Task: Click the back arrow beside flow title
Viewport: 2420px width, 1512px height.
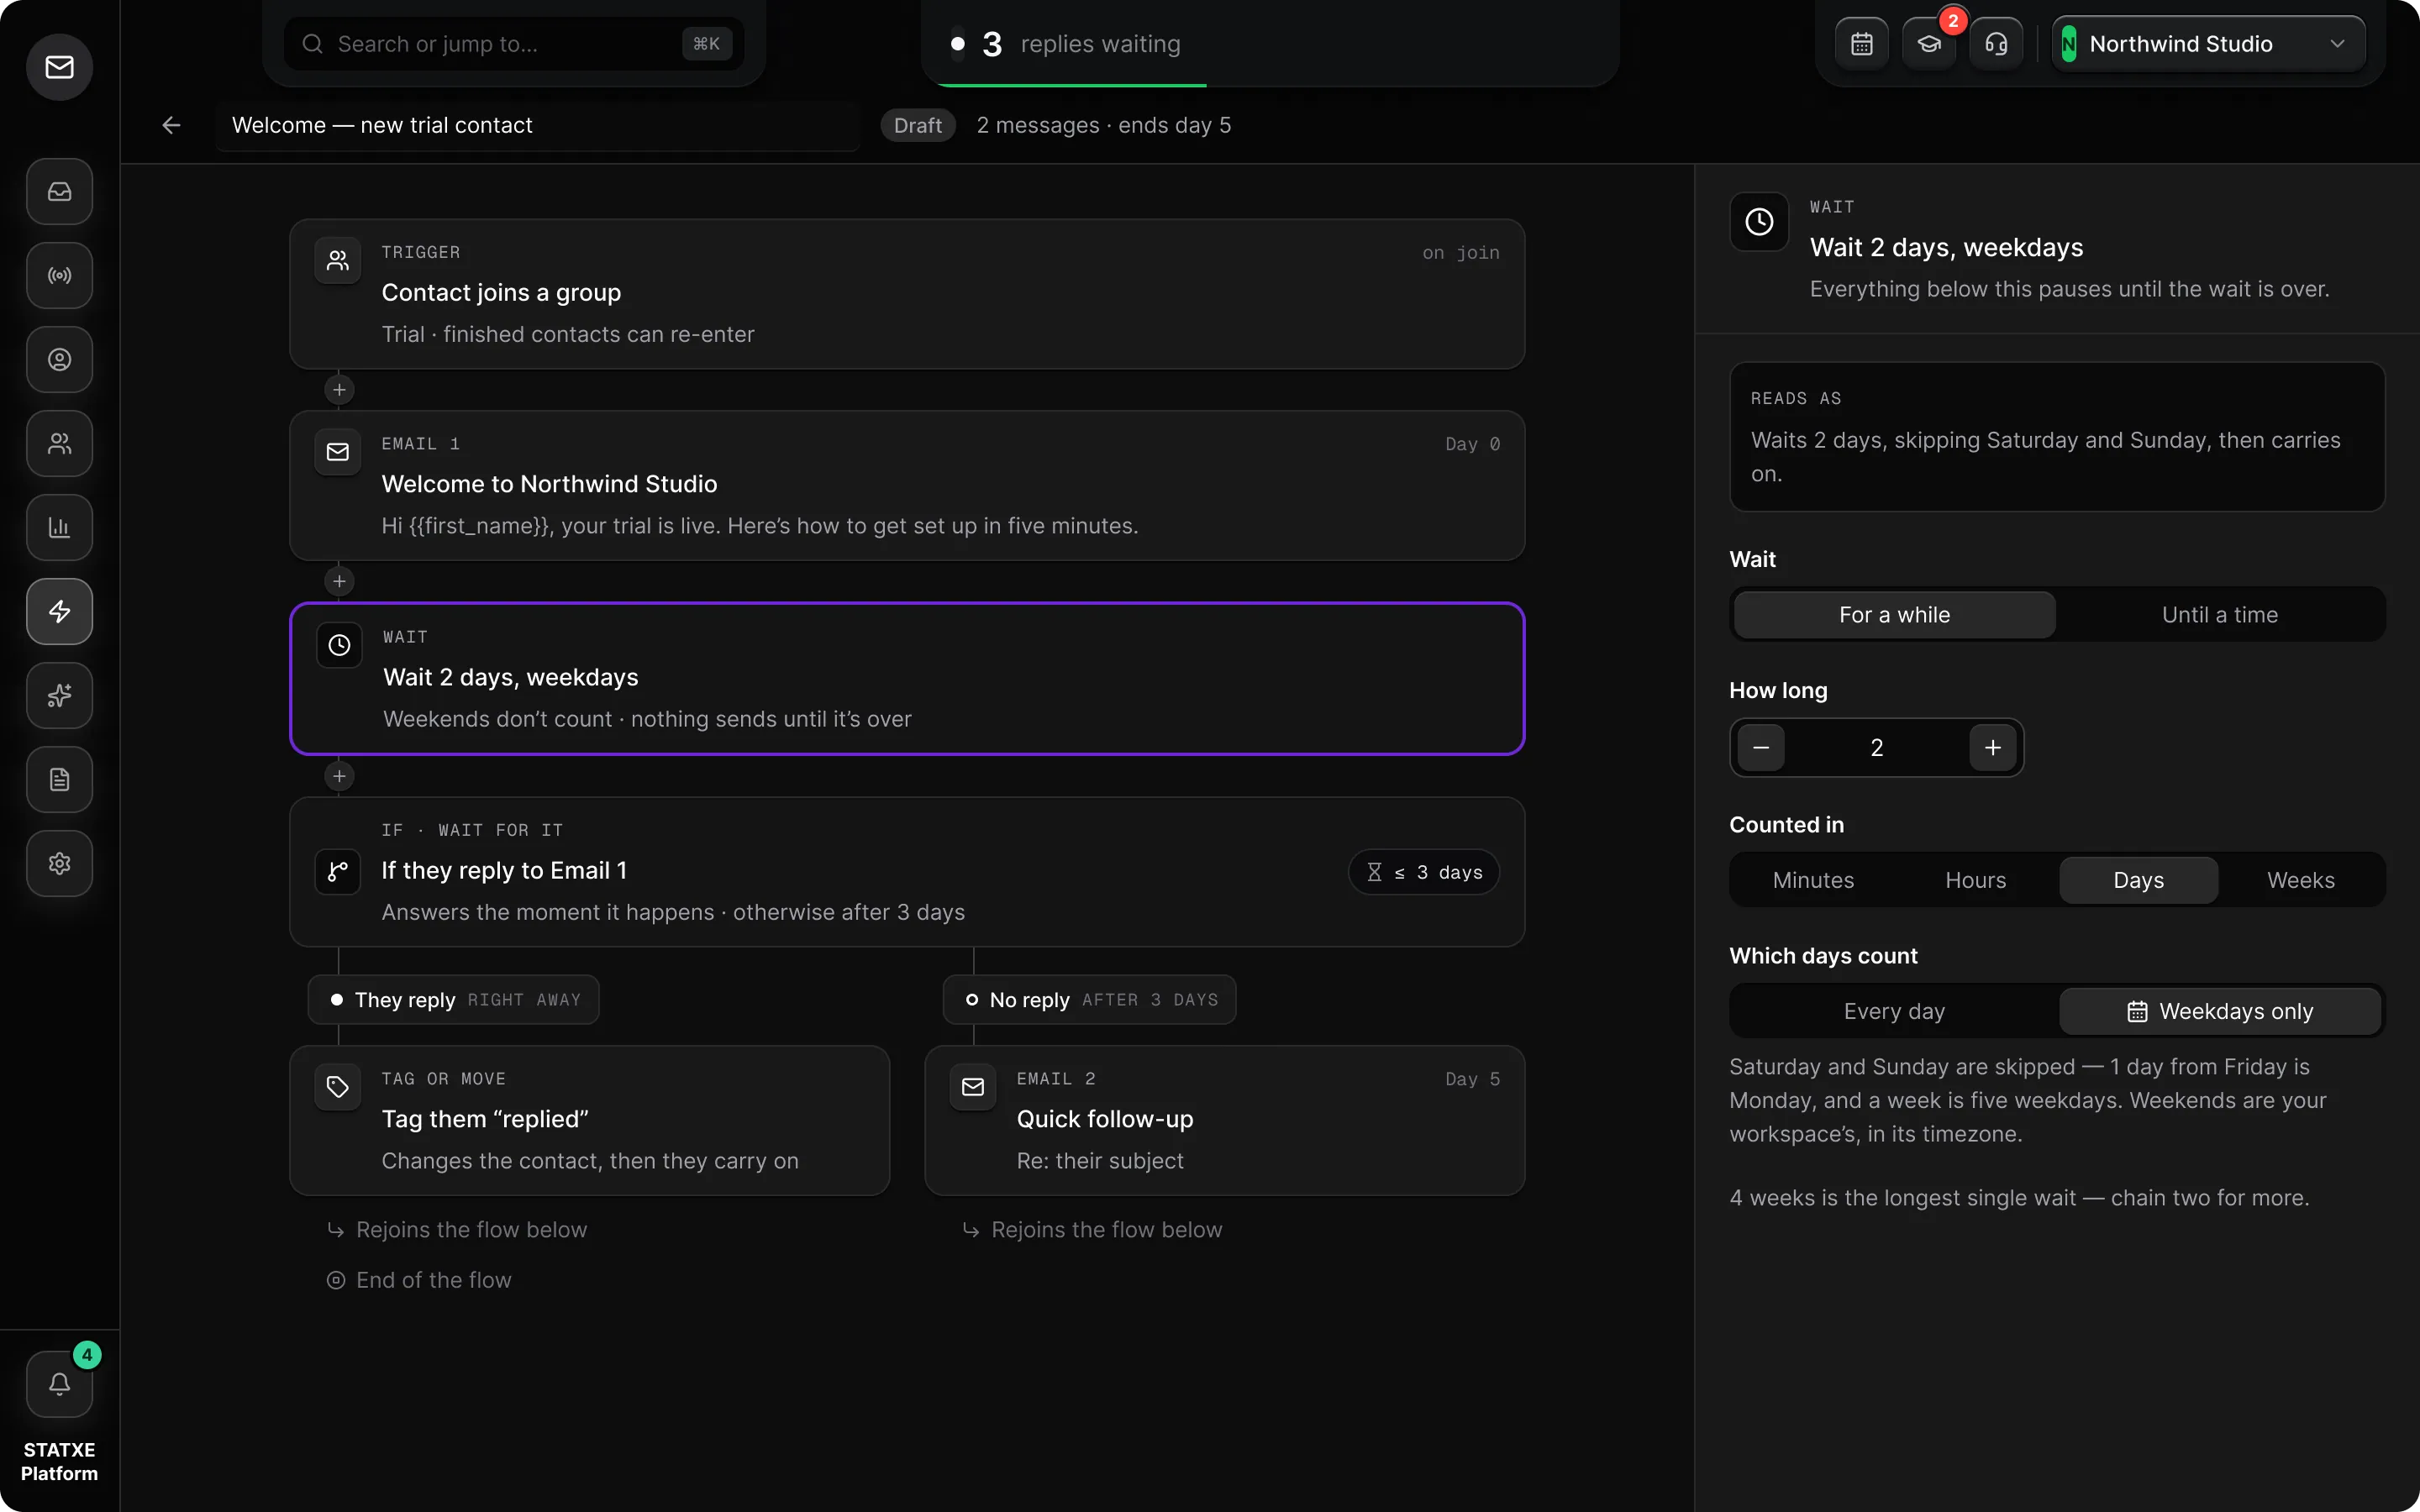Action: click(x=171, y=125)
